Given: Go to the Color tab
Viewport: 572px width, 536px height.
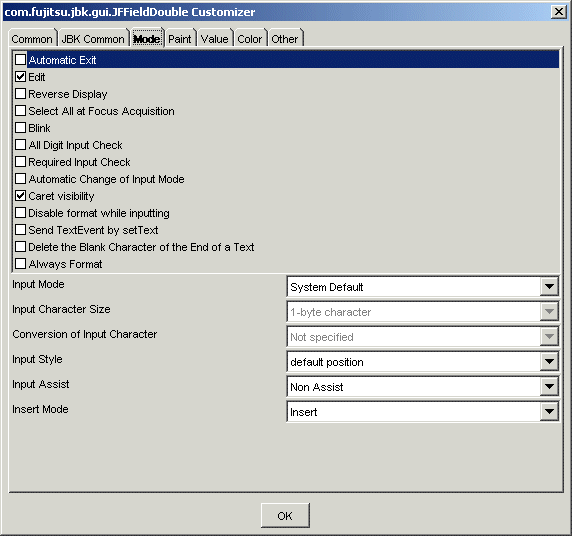Looking at the screenshot, I should (250, 39).
